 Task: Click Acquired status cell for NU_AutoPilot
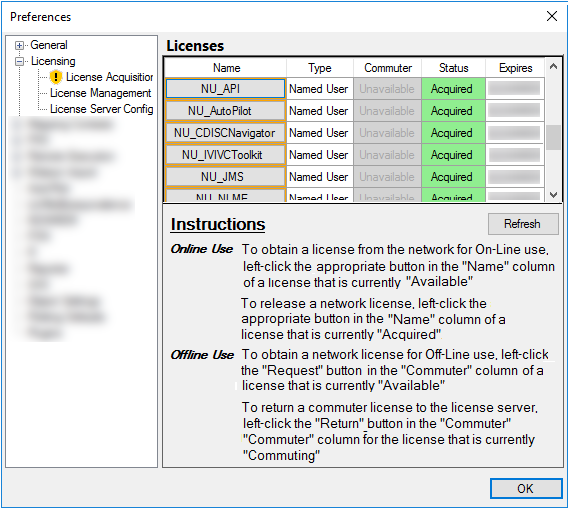tap(453, 111)
